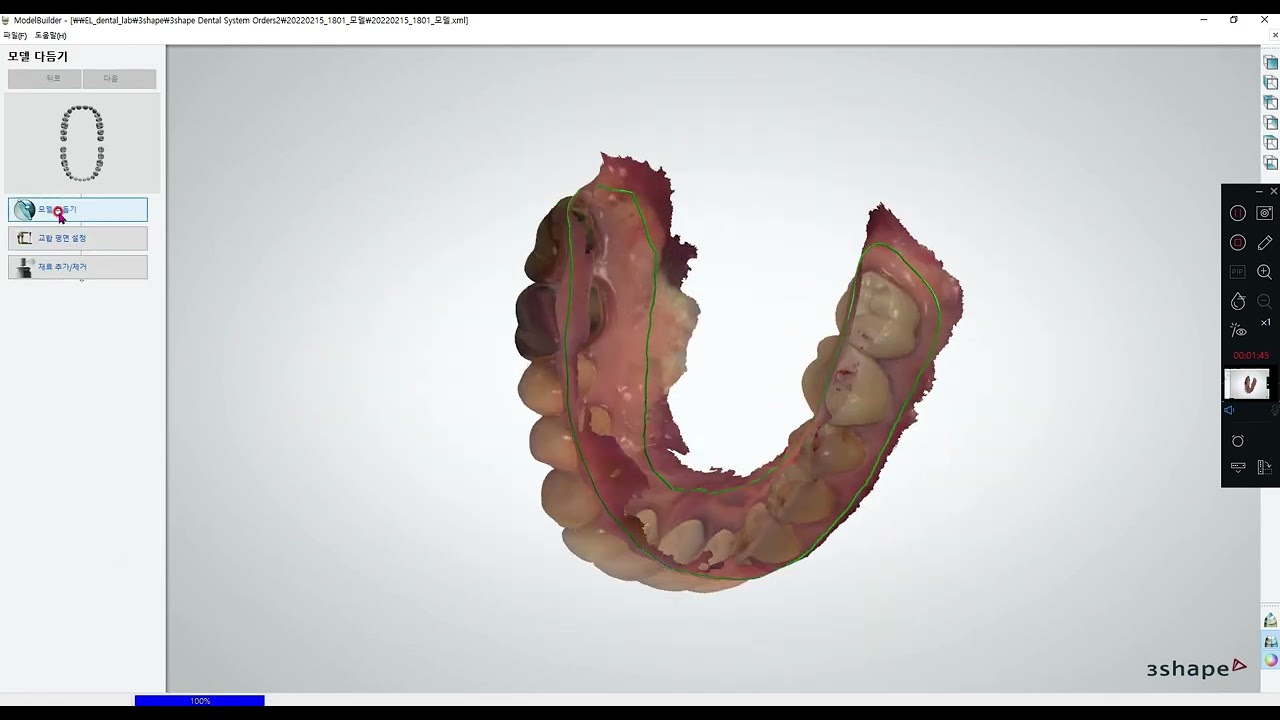Click the 다음 next button
Screen dimensions: 1280x720
119,78
